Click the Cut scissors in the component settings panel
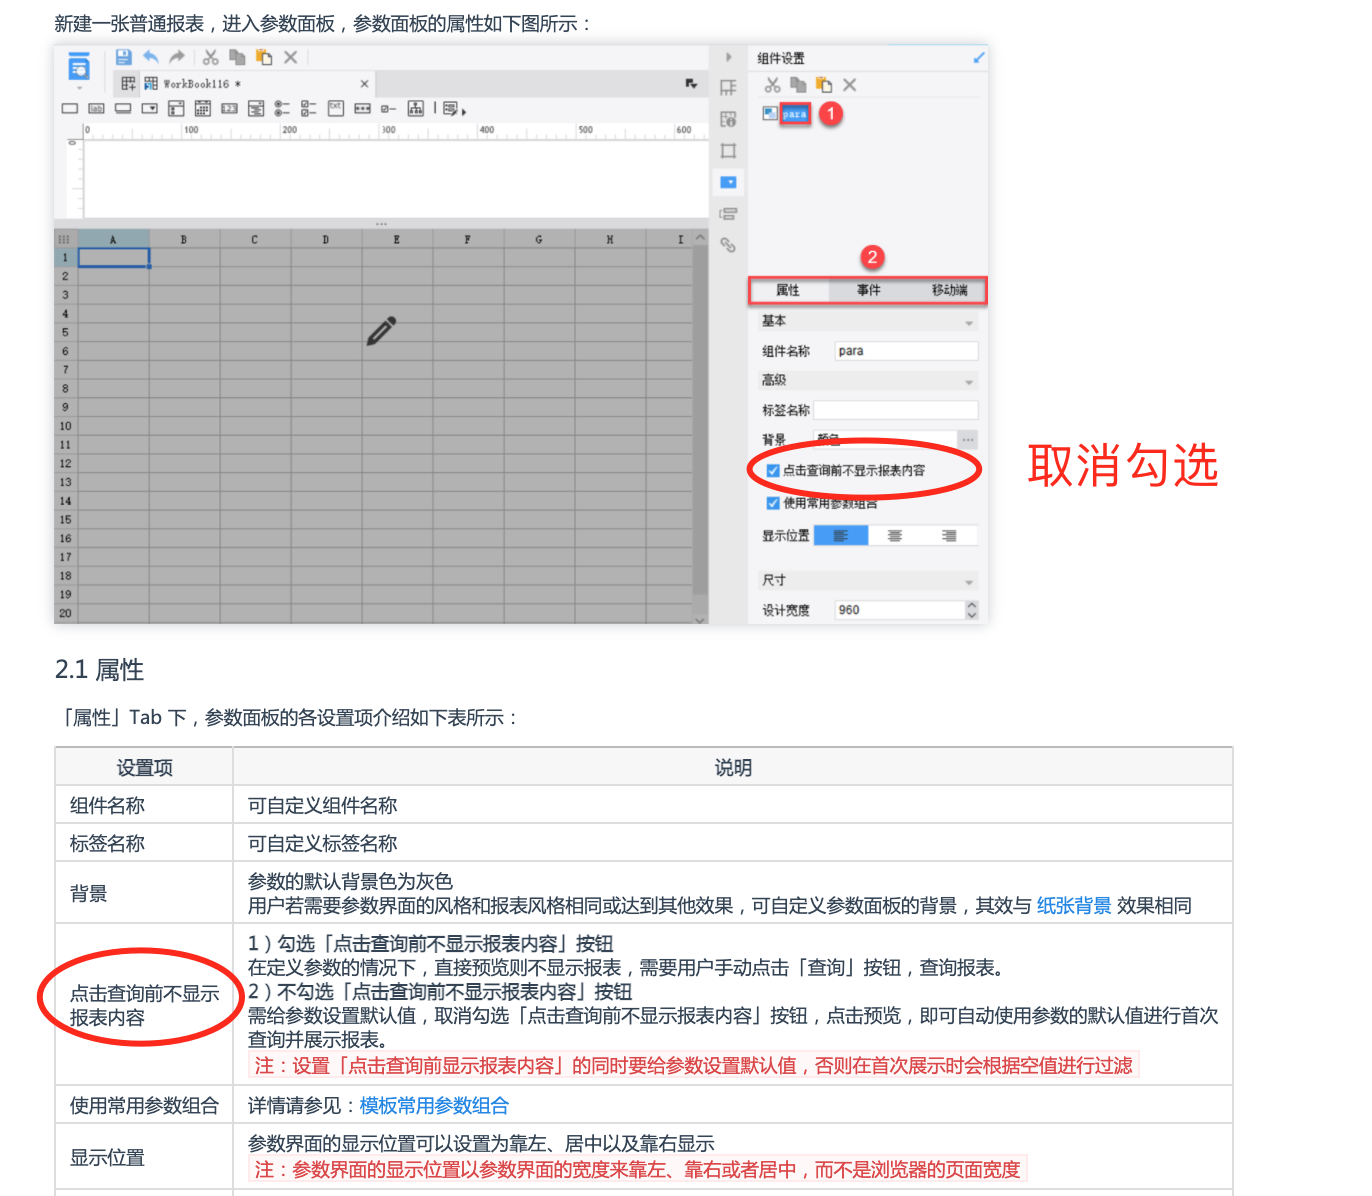The image size is (1372, 1196). (773, 85)
